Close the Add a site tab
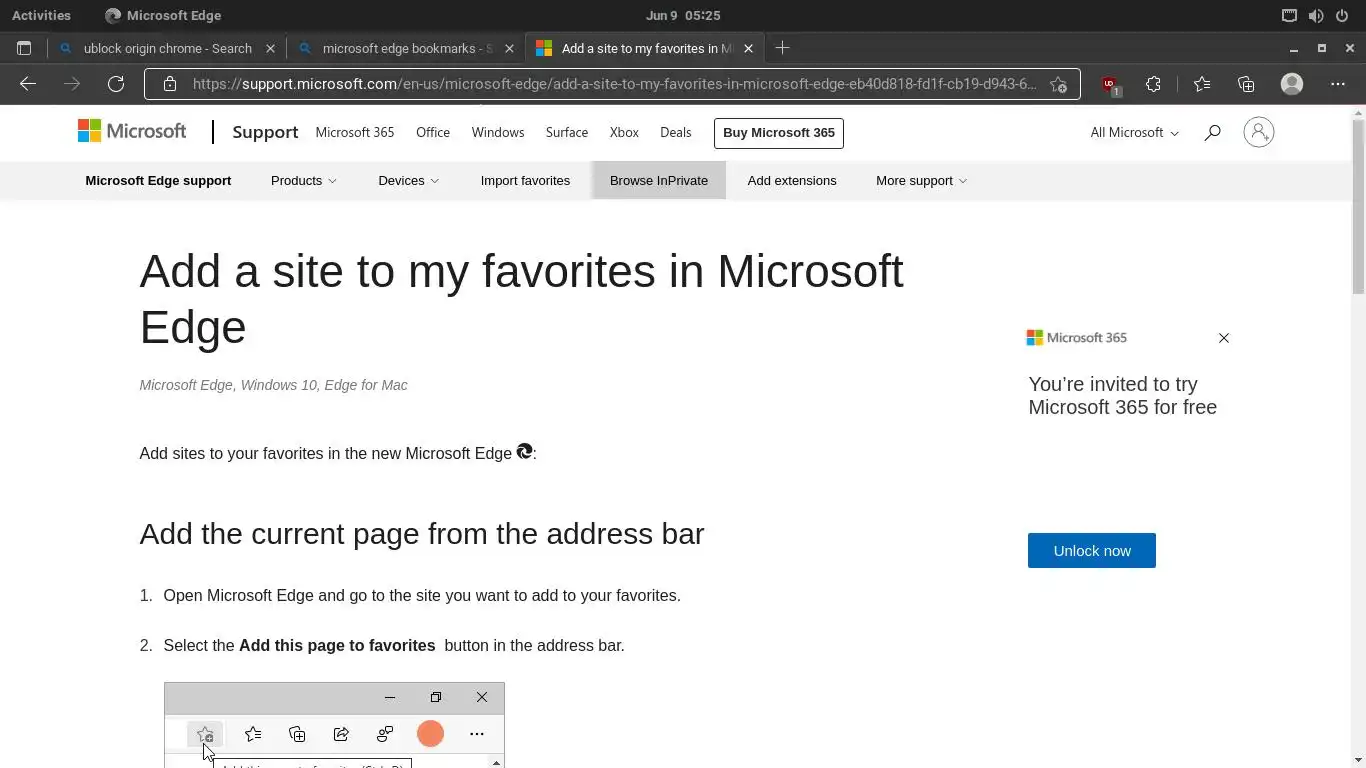 pyautogui.click(x=749, y=48)
